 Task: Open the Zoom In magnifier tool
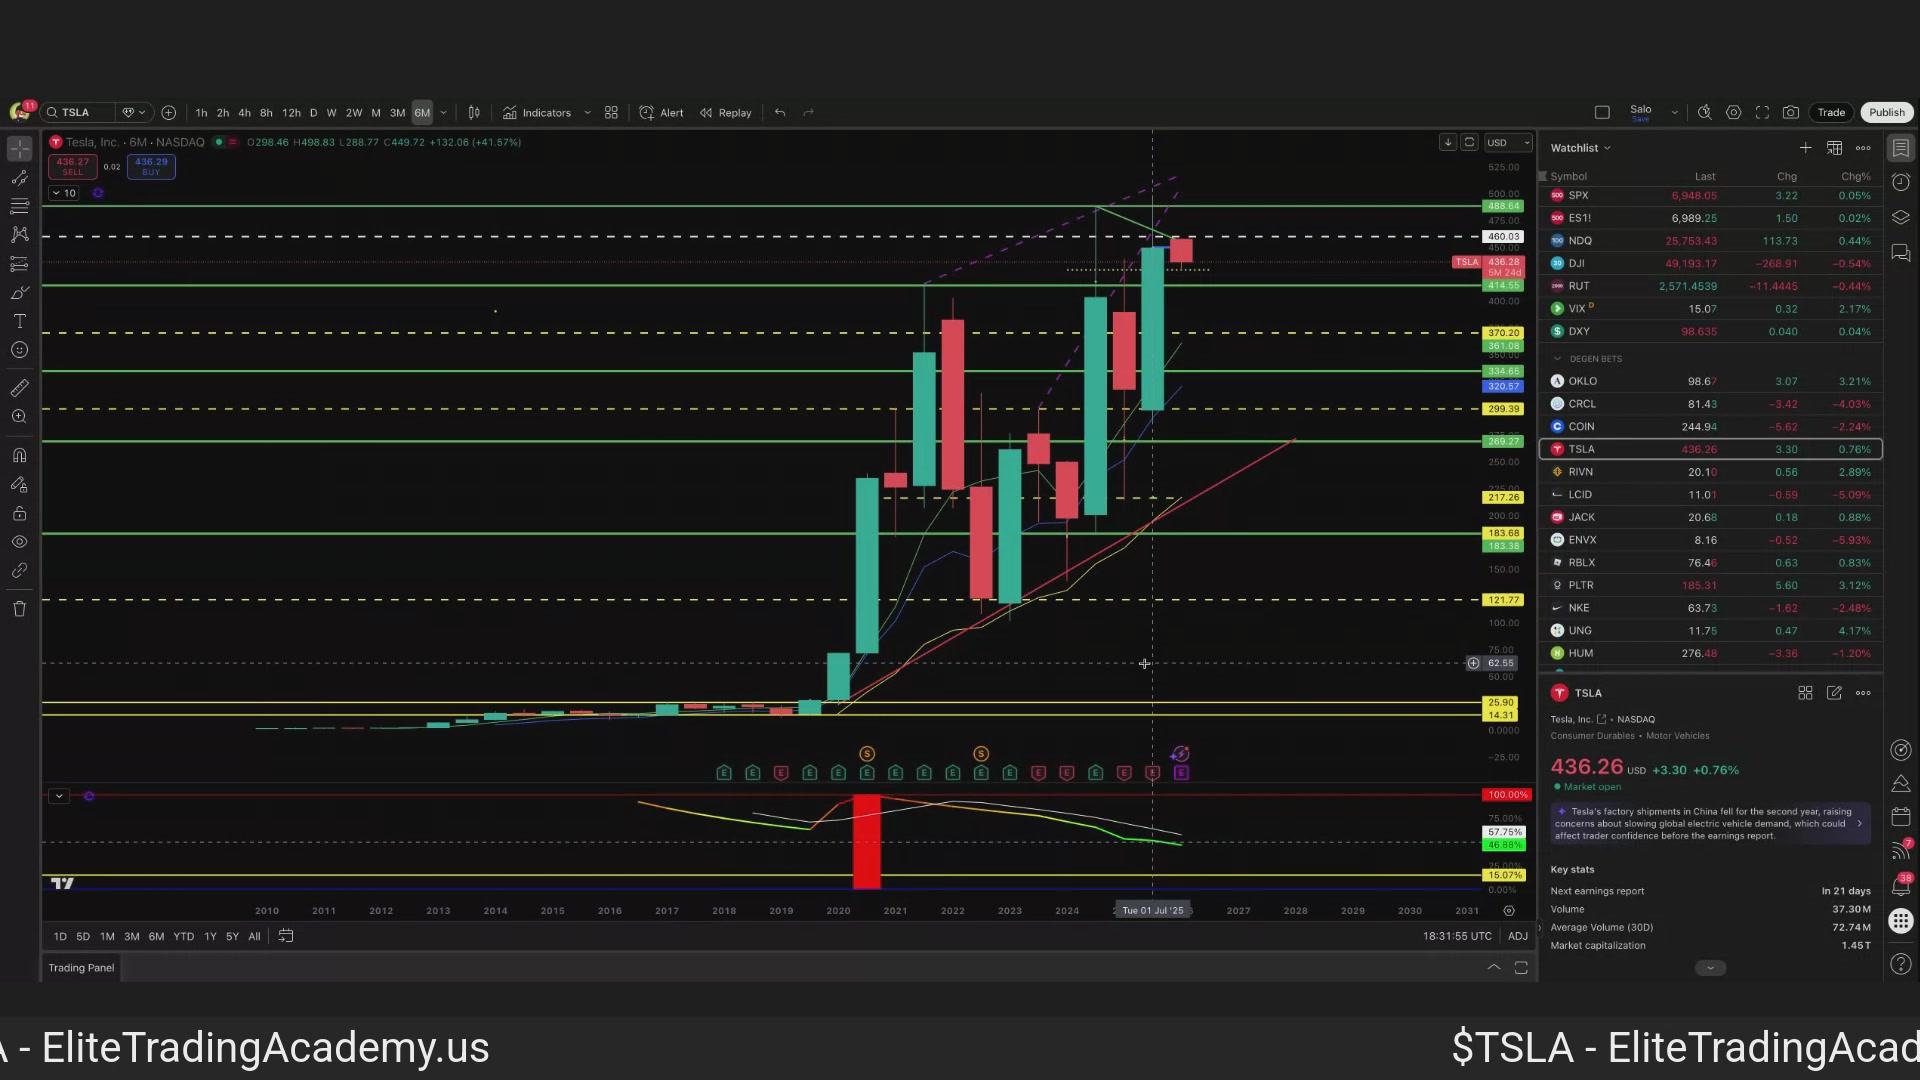click(x=19, y=417)
